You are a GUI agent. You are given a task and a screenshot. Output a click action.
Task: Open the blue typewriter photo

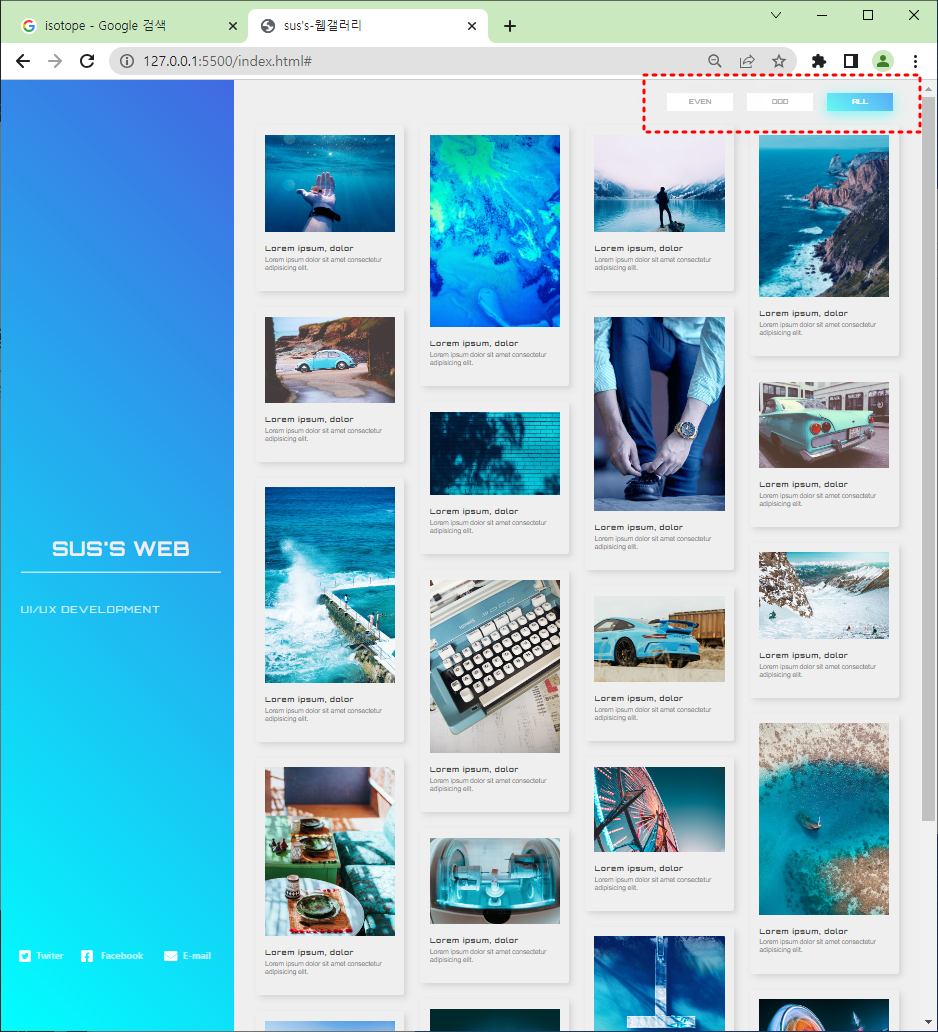pyautogui.click(x=495, y=666)
